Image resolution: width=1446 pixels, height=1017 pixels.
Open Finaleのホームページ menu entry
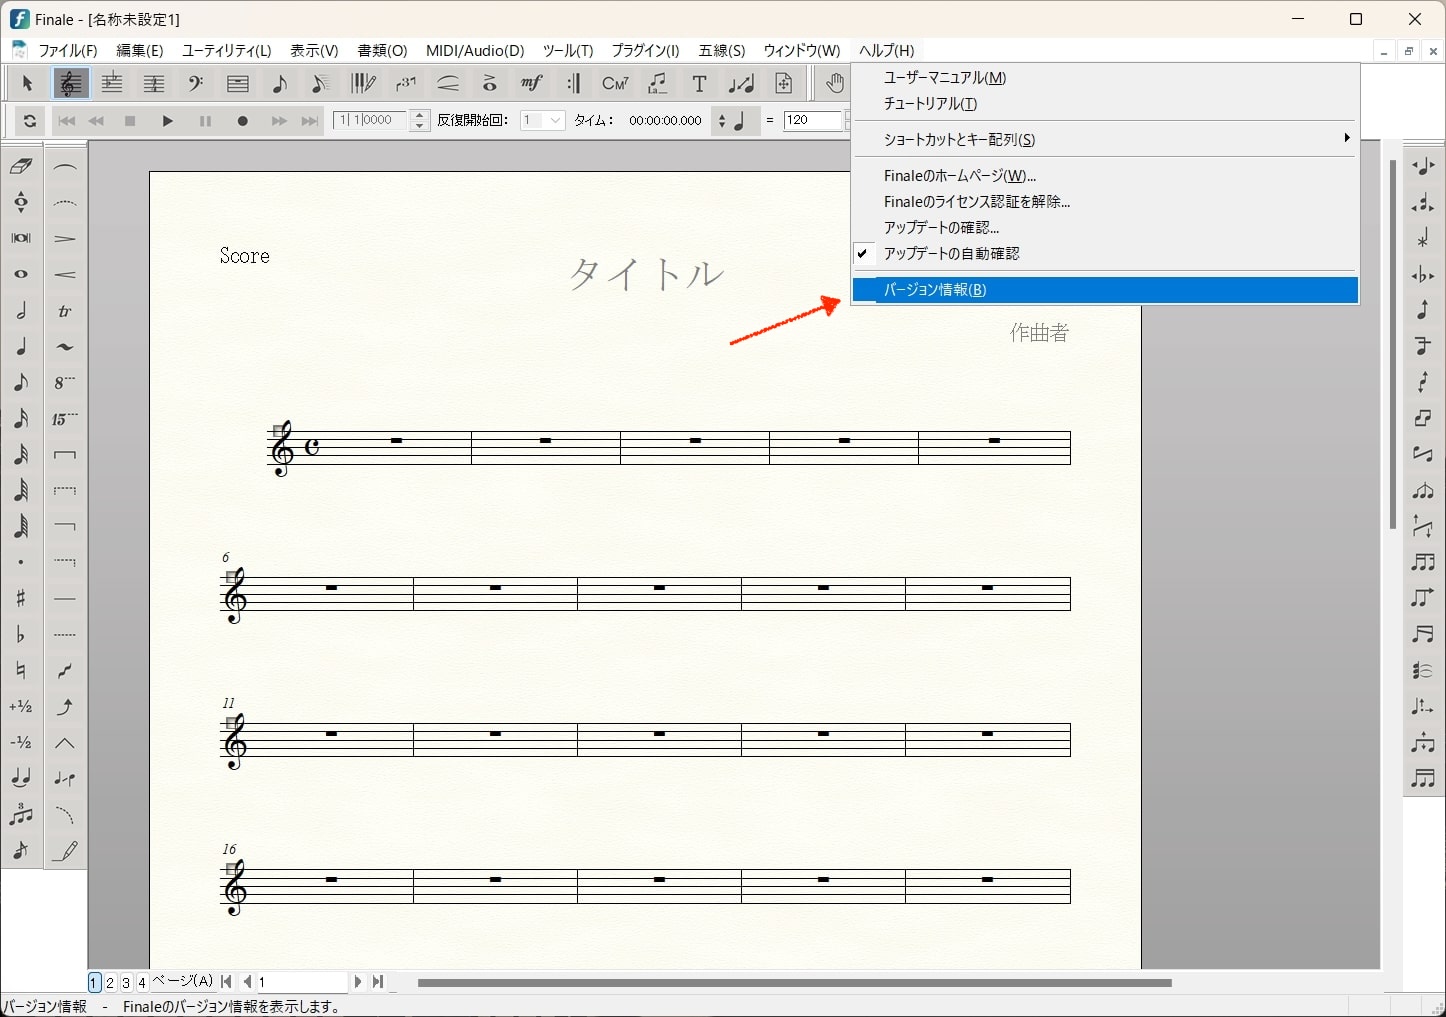1105,176
